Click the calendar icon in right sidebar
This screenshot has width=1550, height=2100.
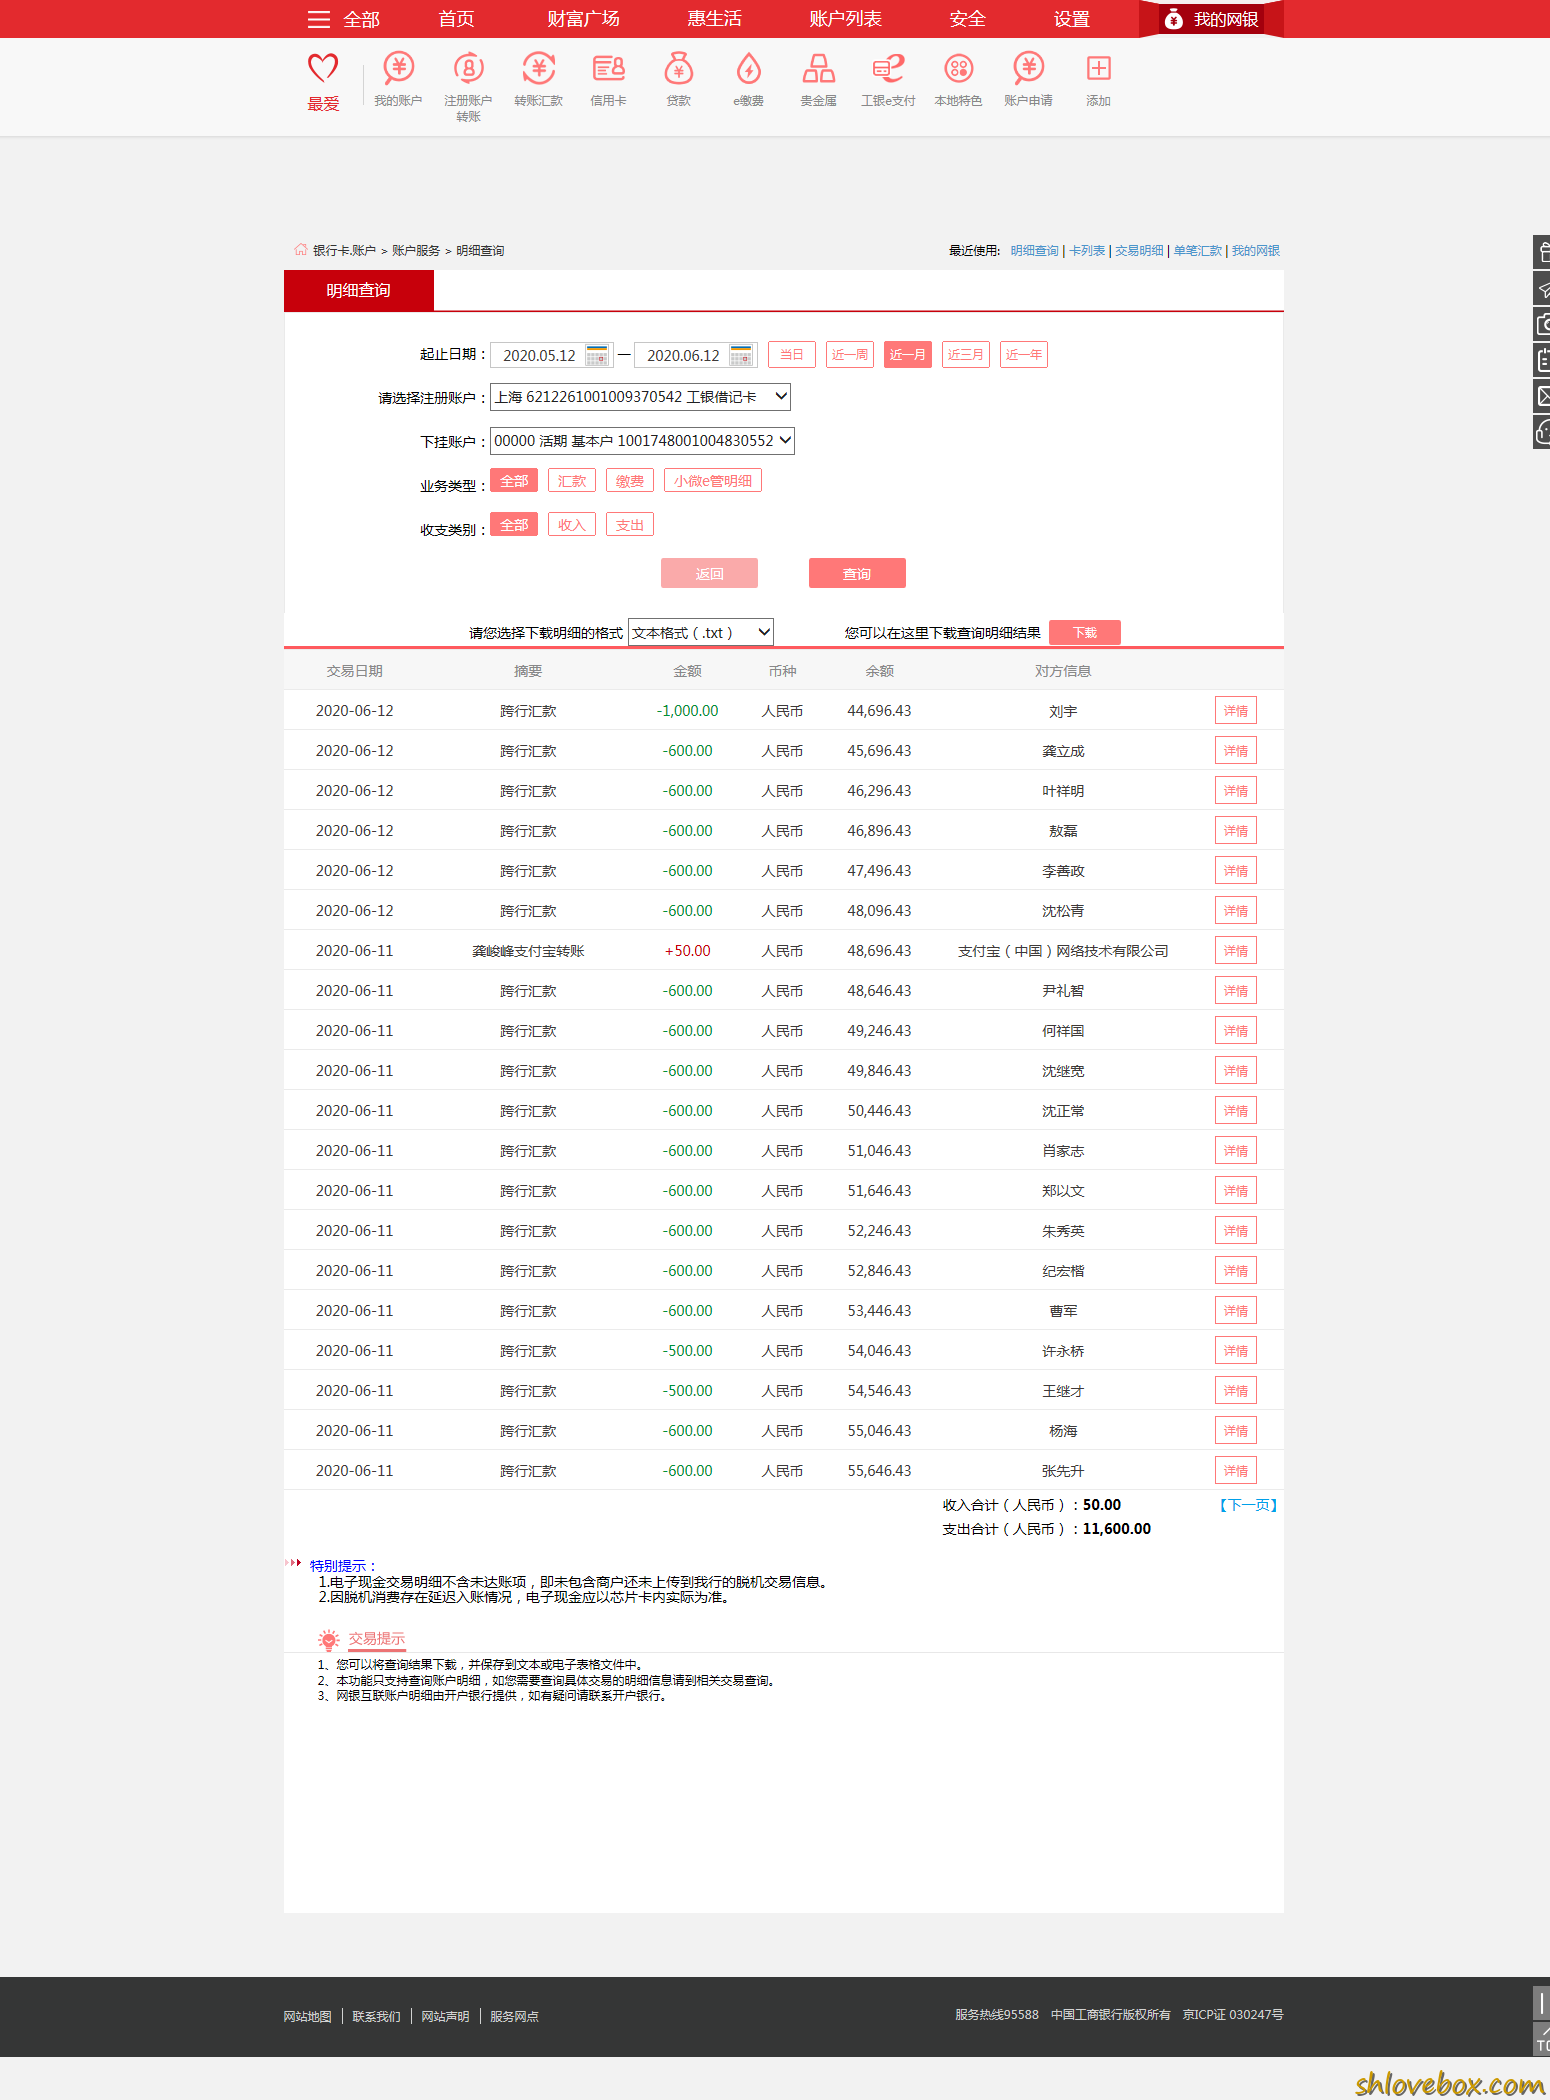(x=1542, y=360)
